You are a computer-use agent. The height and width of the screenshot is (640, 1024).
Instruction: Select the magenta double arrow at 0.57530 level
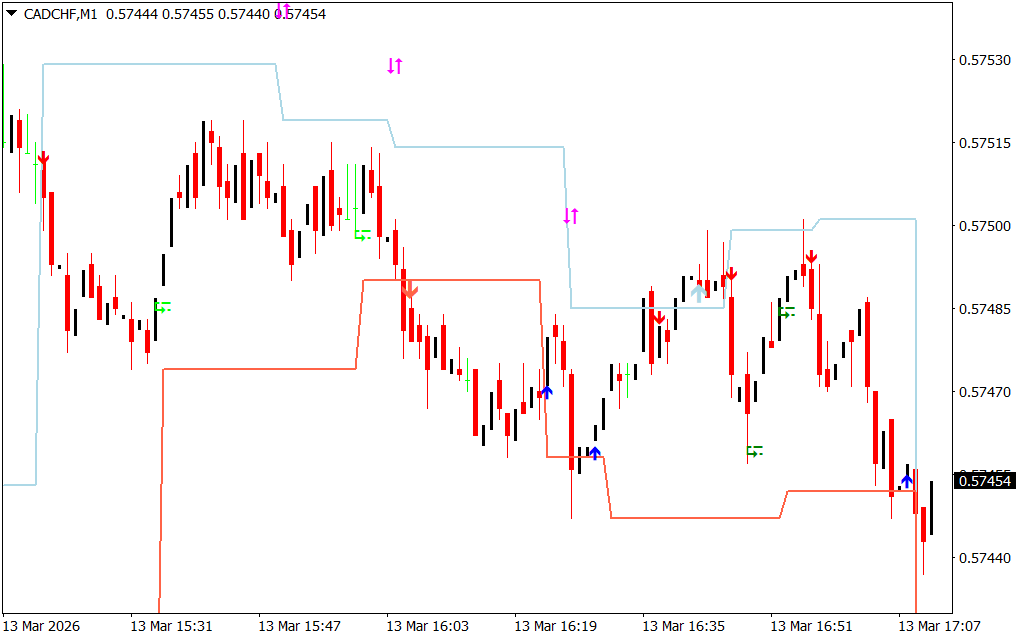[394, 66]
